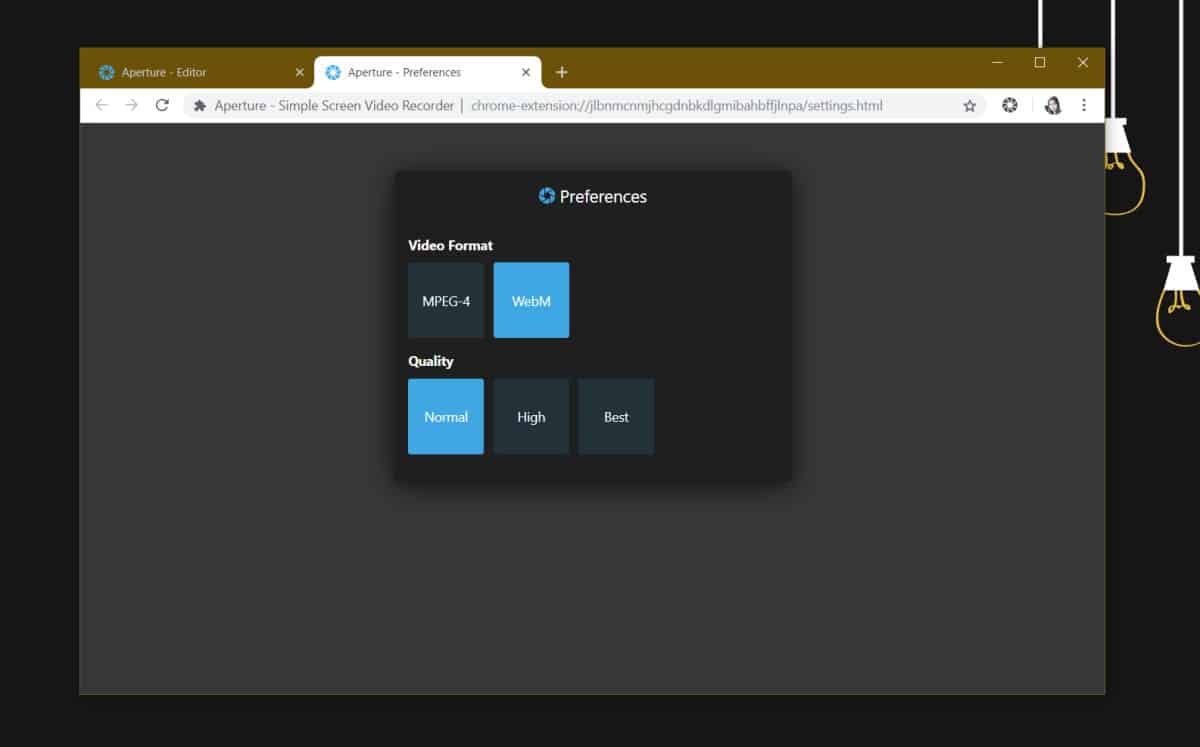
Task: Click the extension puzzle icon in address bar
Action: (x=200, y=105)
